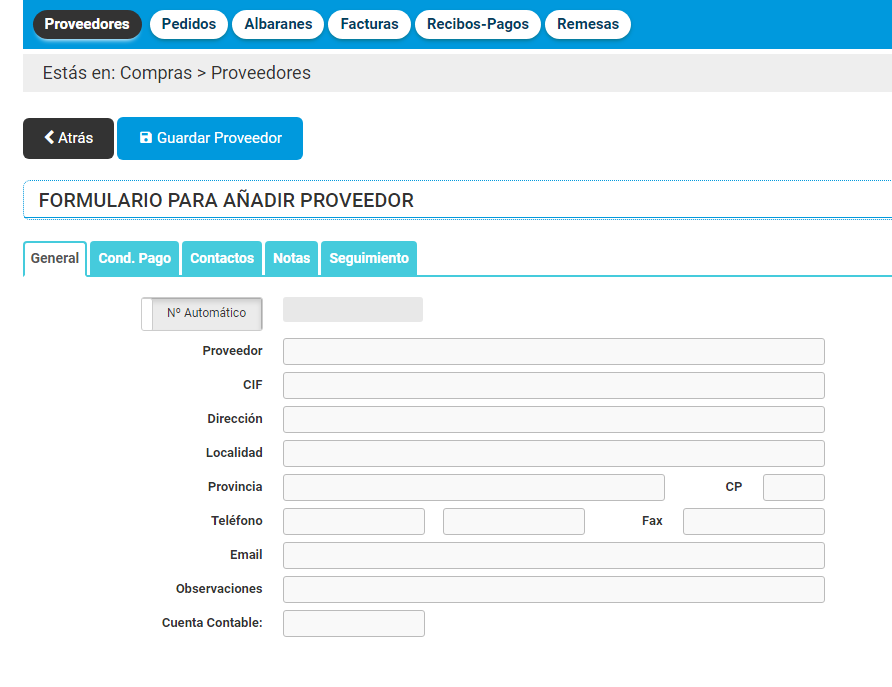
Task: Click the Guardar Proveedor button
Action: tap(210, 138)
